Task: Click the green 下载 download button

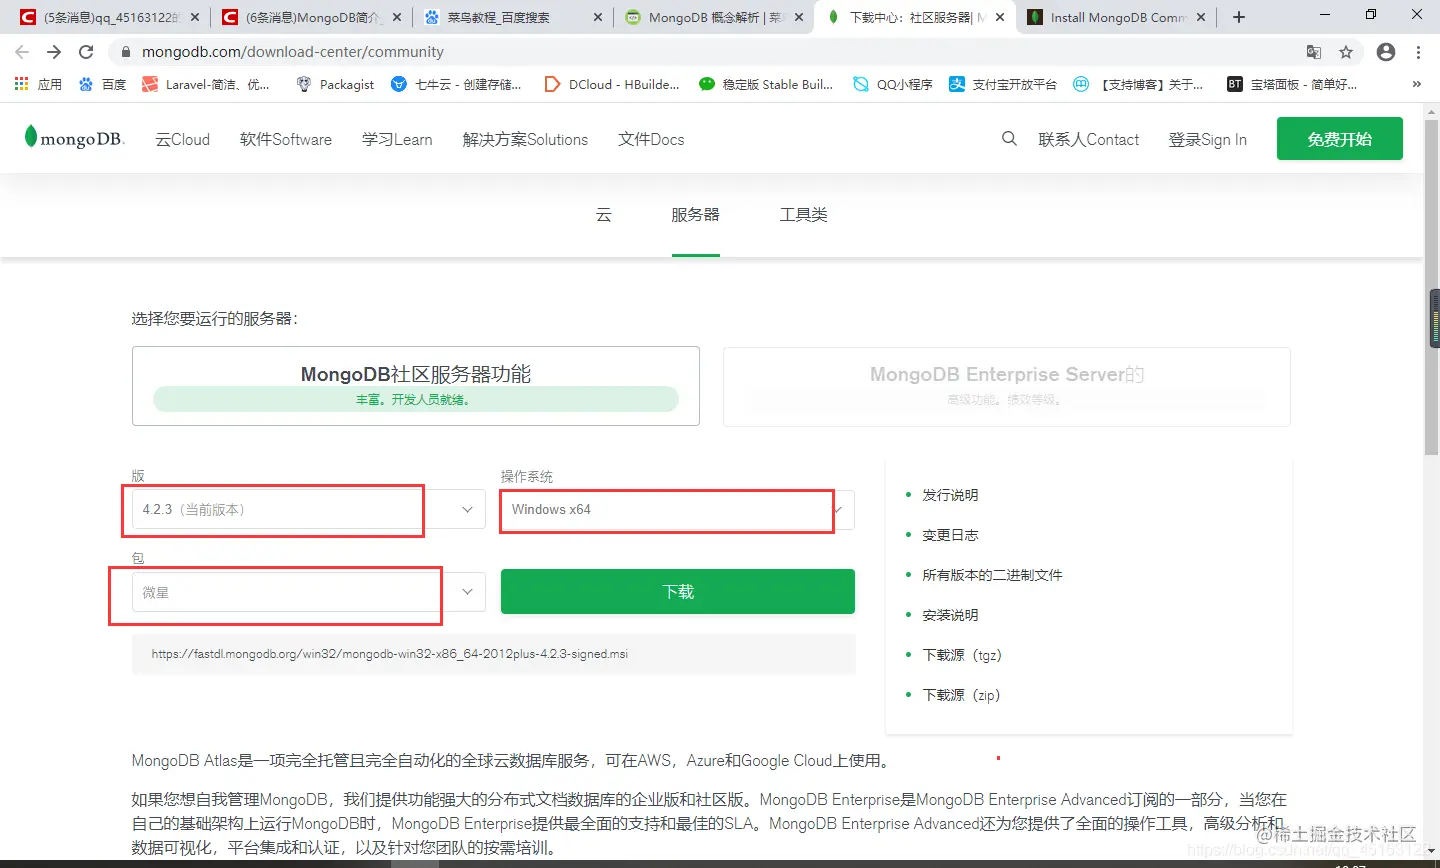Action: pos(676,591)
